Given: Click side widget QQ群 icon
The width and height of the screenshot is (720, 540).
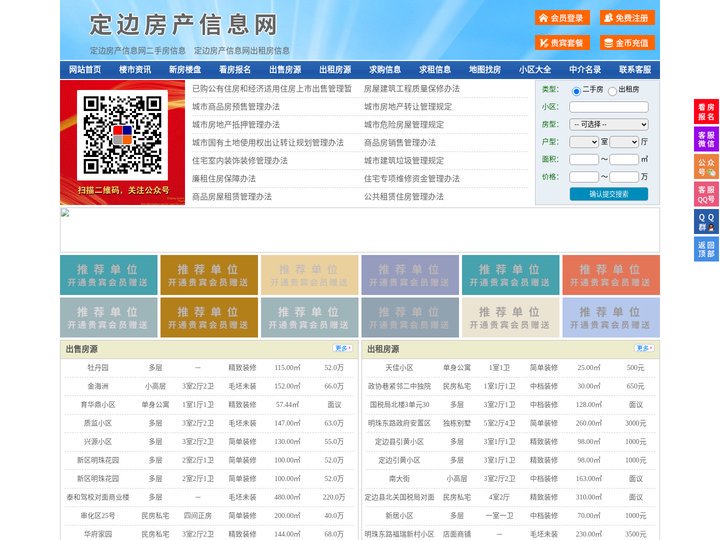Looking at the screenshot, I should click(x=706, y=222).
